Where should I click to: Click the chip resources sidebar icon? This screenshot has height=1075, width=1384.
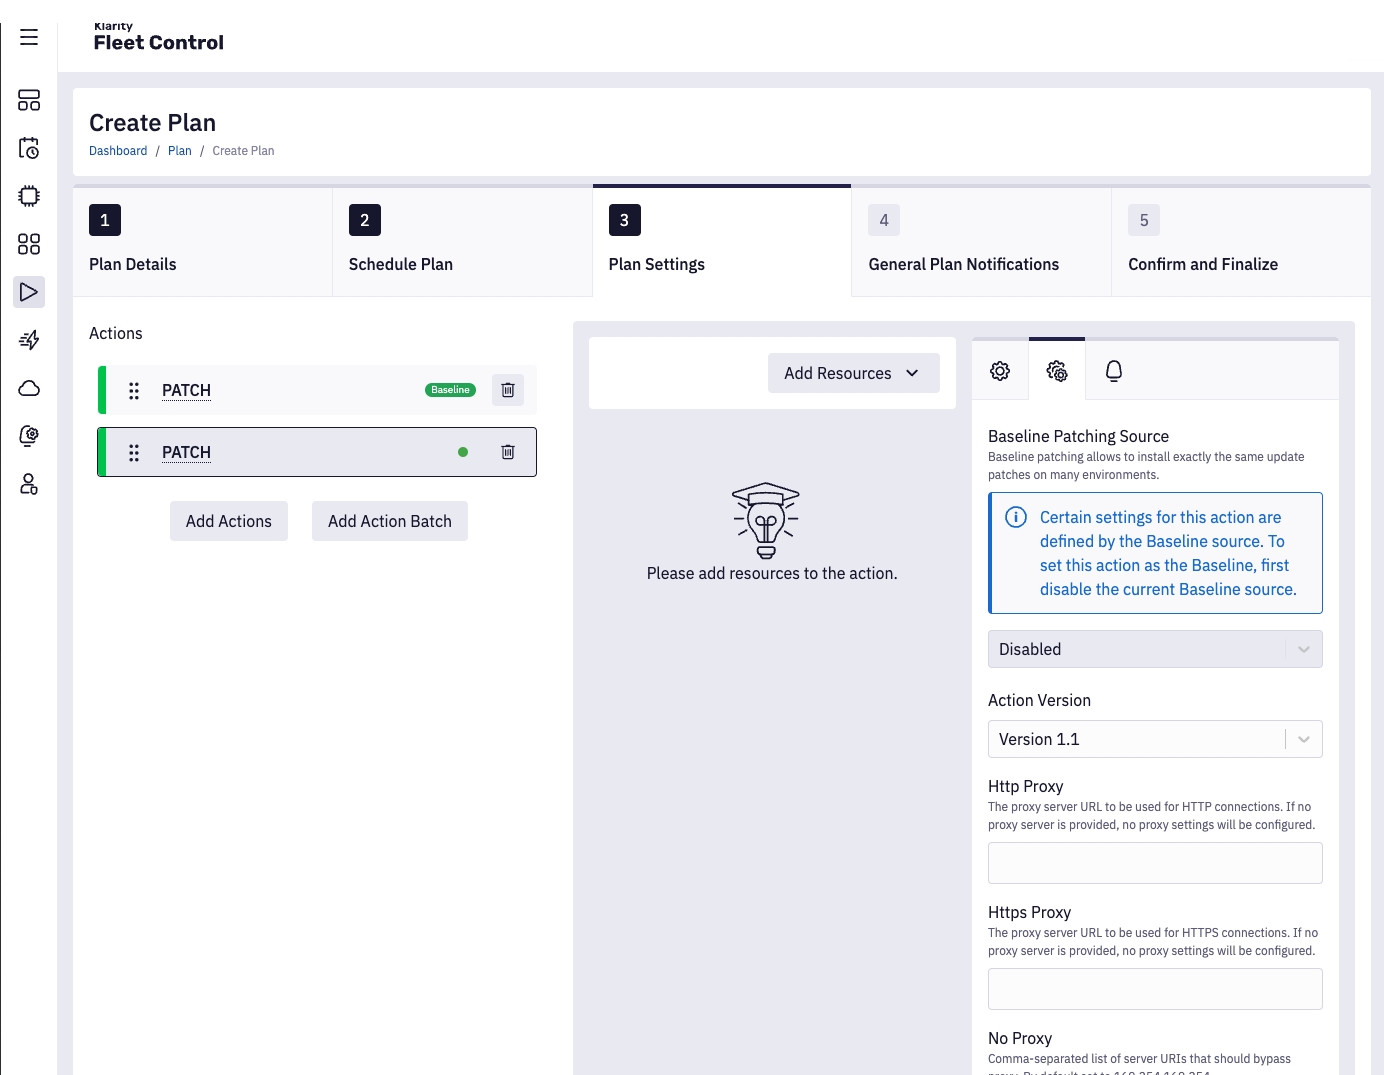pos(29,196)
